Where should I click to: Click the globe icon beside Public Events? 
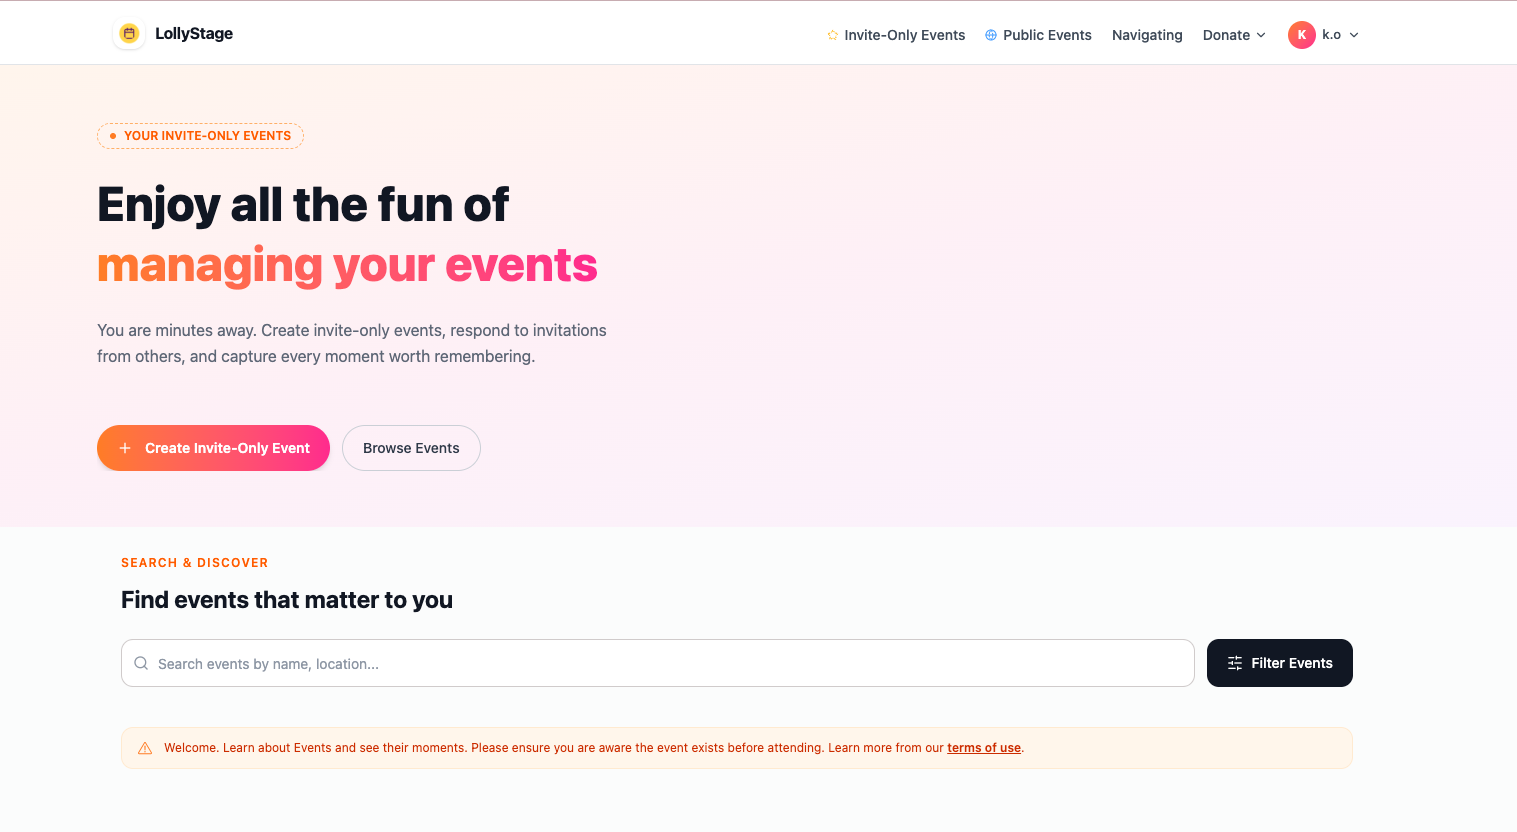[x=991, y=35]
